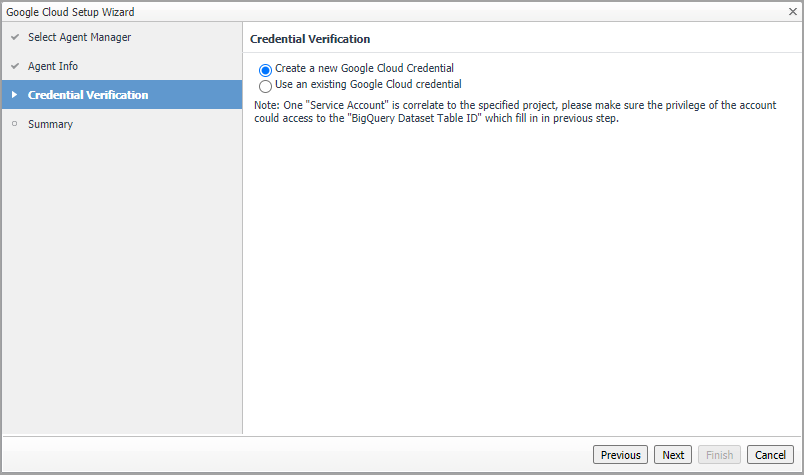Click Next to continue the wizard
The image size is (804, 475).
click(673, 455)
